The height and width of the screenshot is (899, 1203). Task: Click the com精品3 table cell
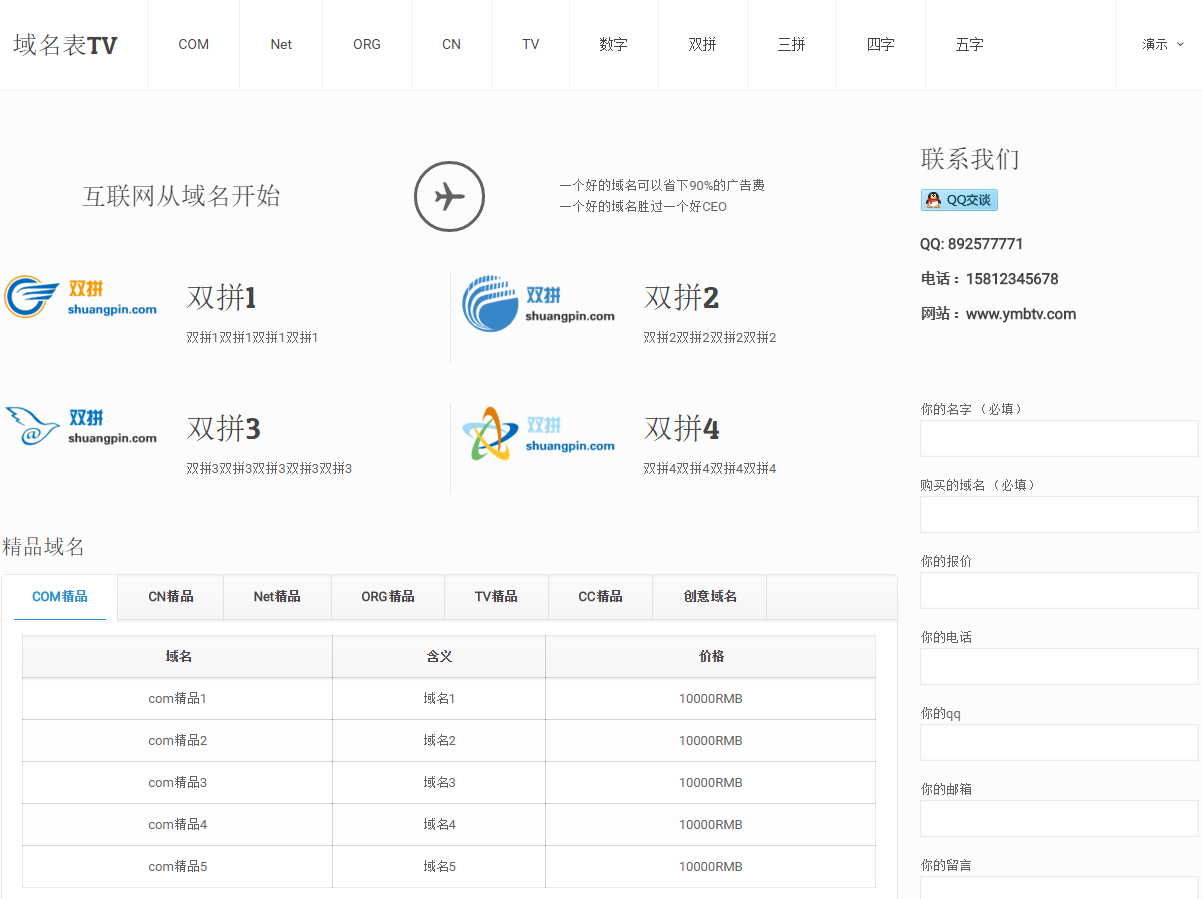(178, 783)
